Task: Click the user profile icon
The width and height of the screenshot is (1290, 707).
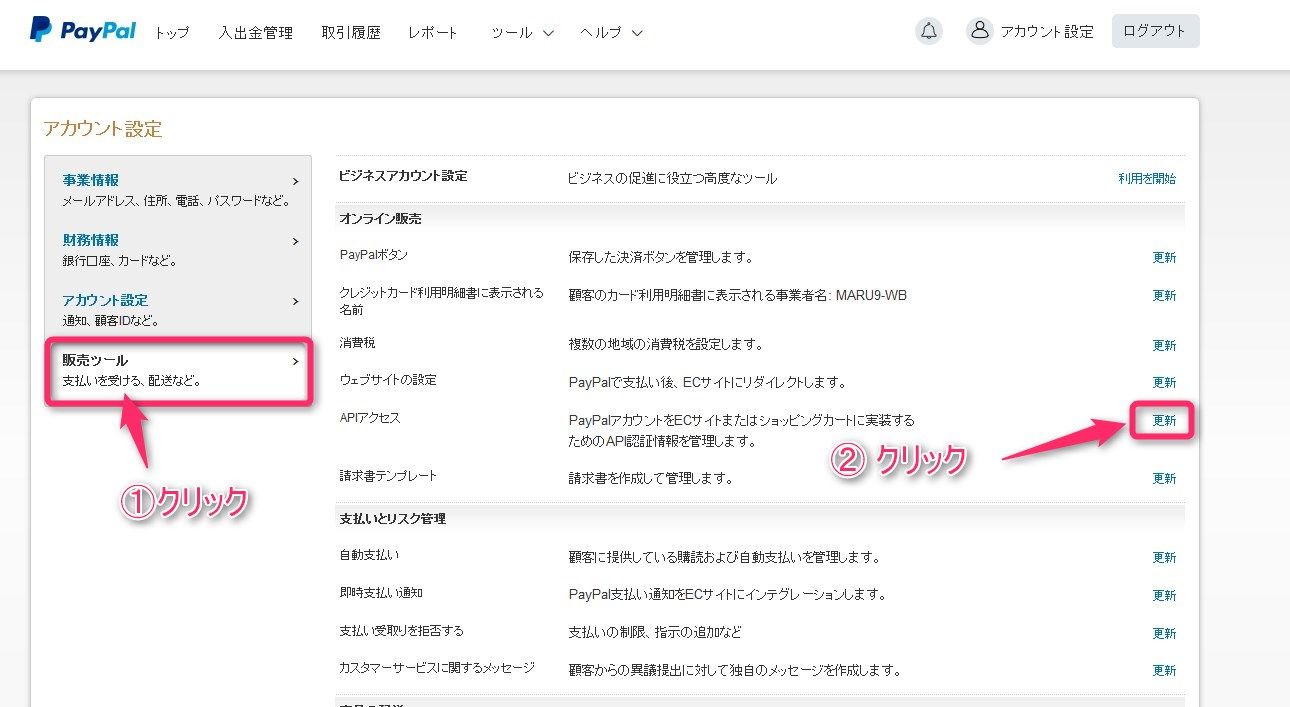Action: [980, 31]
